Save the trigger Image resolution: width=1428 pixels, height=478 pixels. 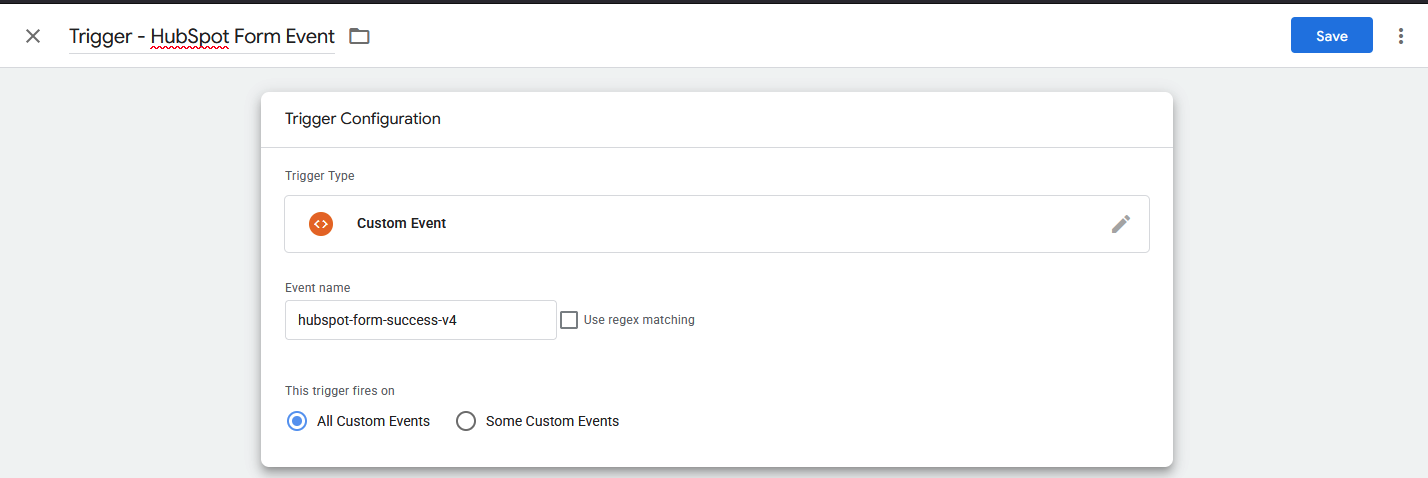point(1332,36)
